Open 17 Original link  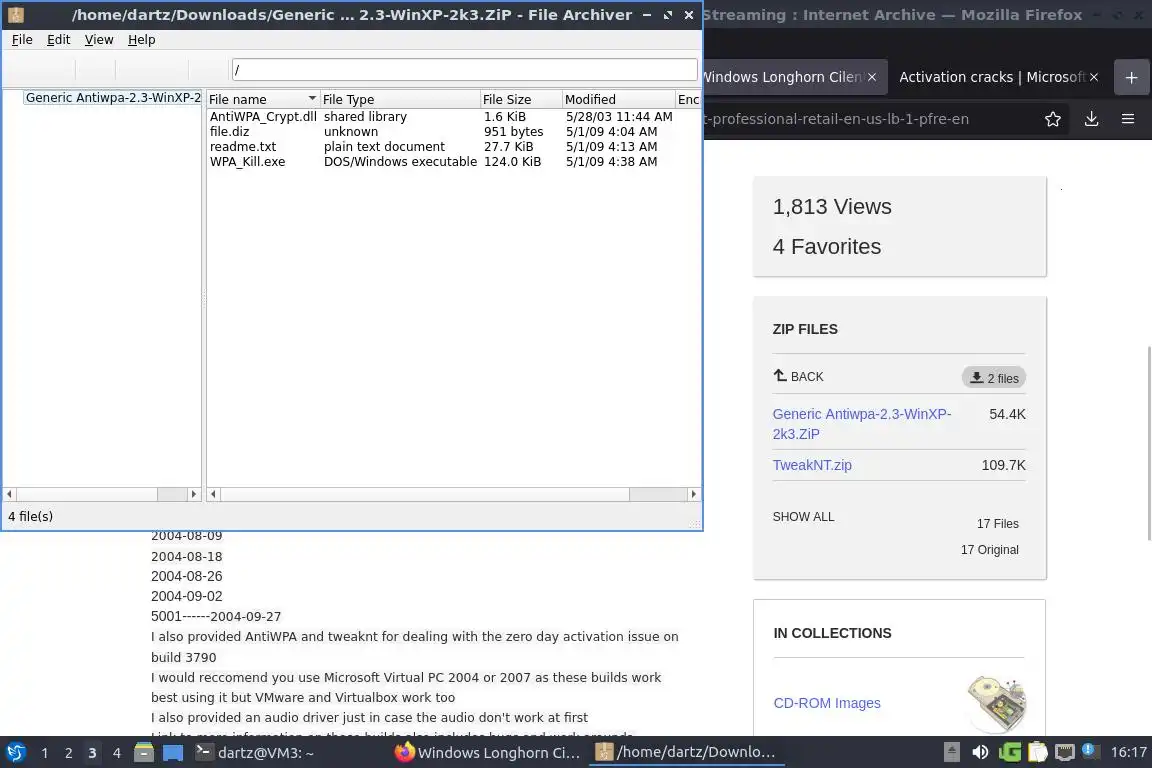coord(990,550)
